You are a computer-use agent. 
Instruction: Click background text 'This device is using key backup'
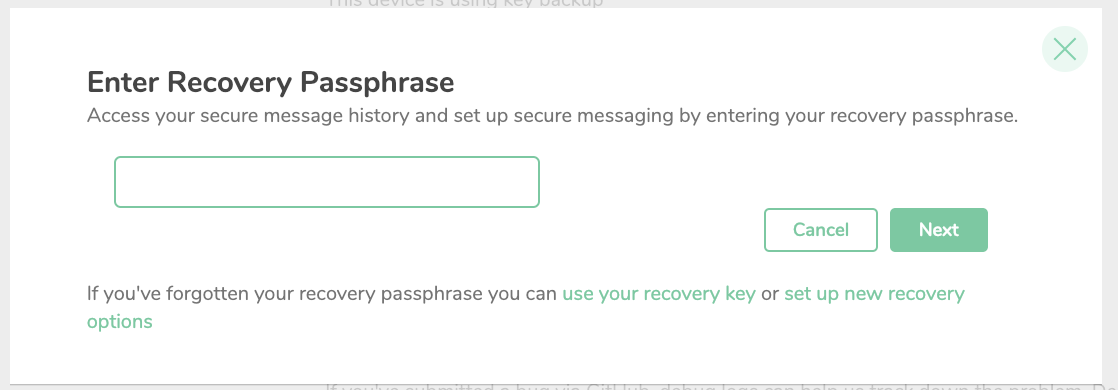tap(464, 3)
